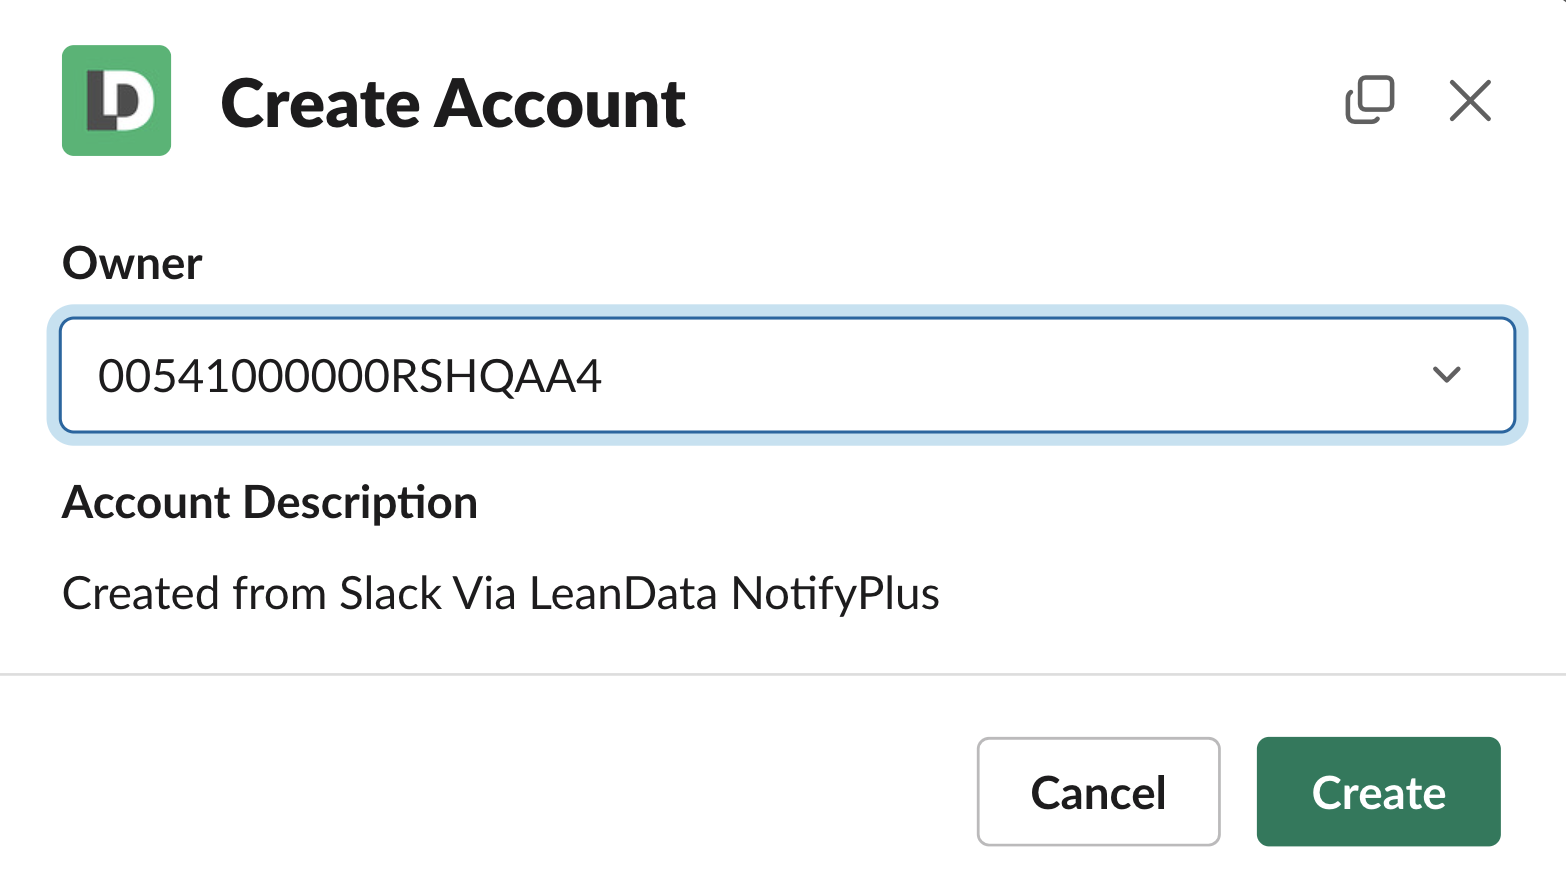Cancel the account creation

[x=1098, y=792]
